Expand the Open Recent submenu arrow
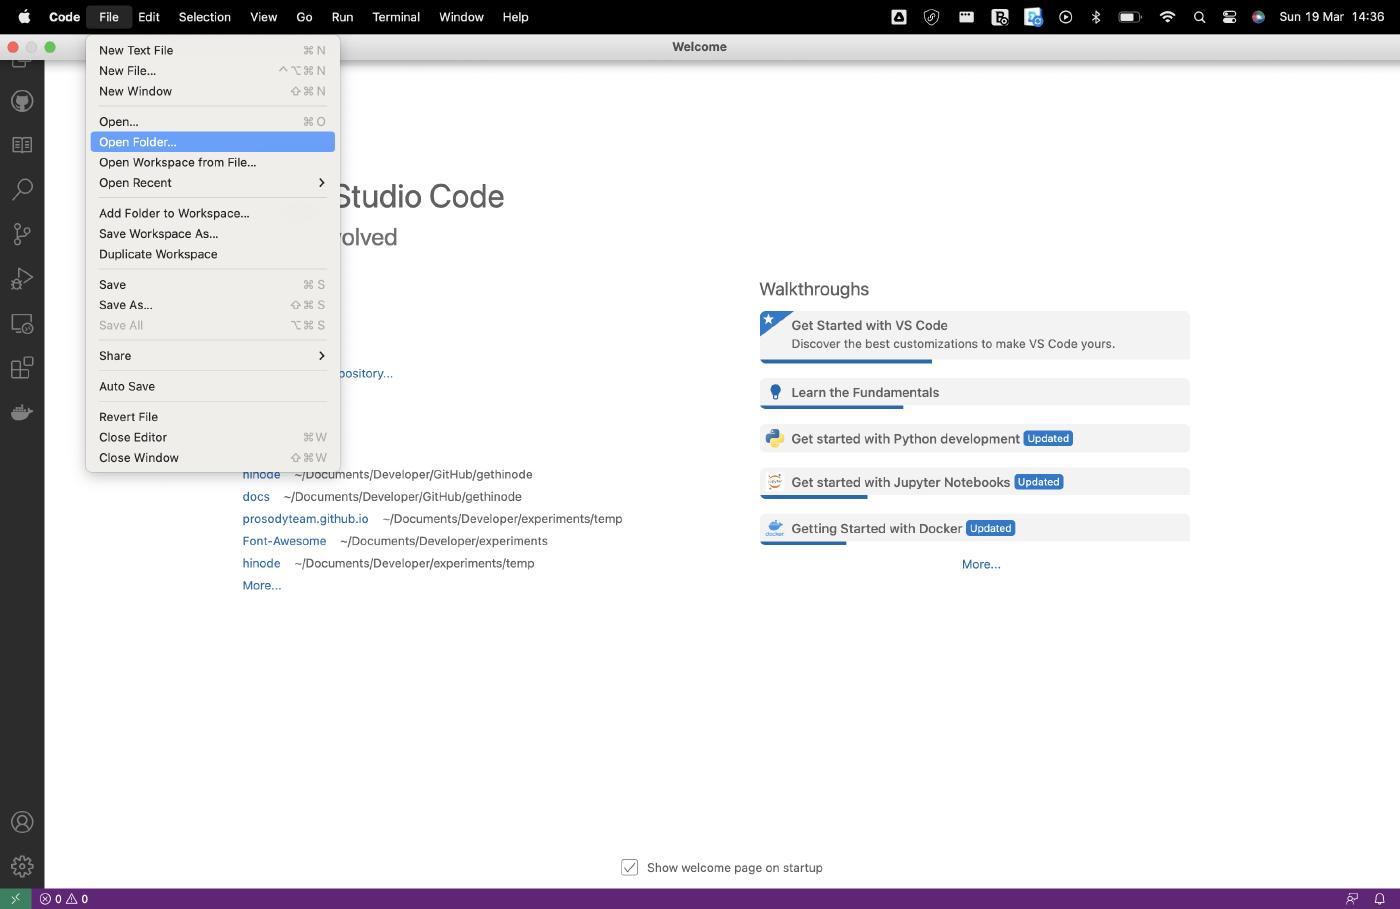1400x909 pixels. click(321, 183)
